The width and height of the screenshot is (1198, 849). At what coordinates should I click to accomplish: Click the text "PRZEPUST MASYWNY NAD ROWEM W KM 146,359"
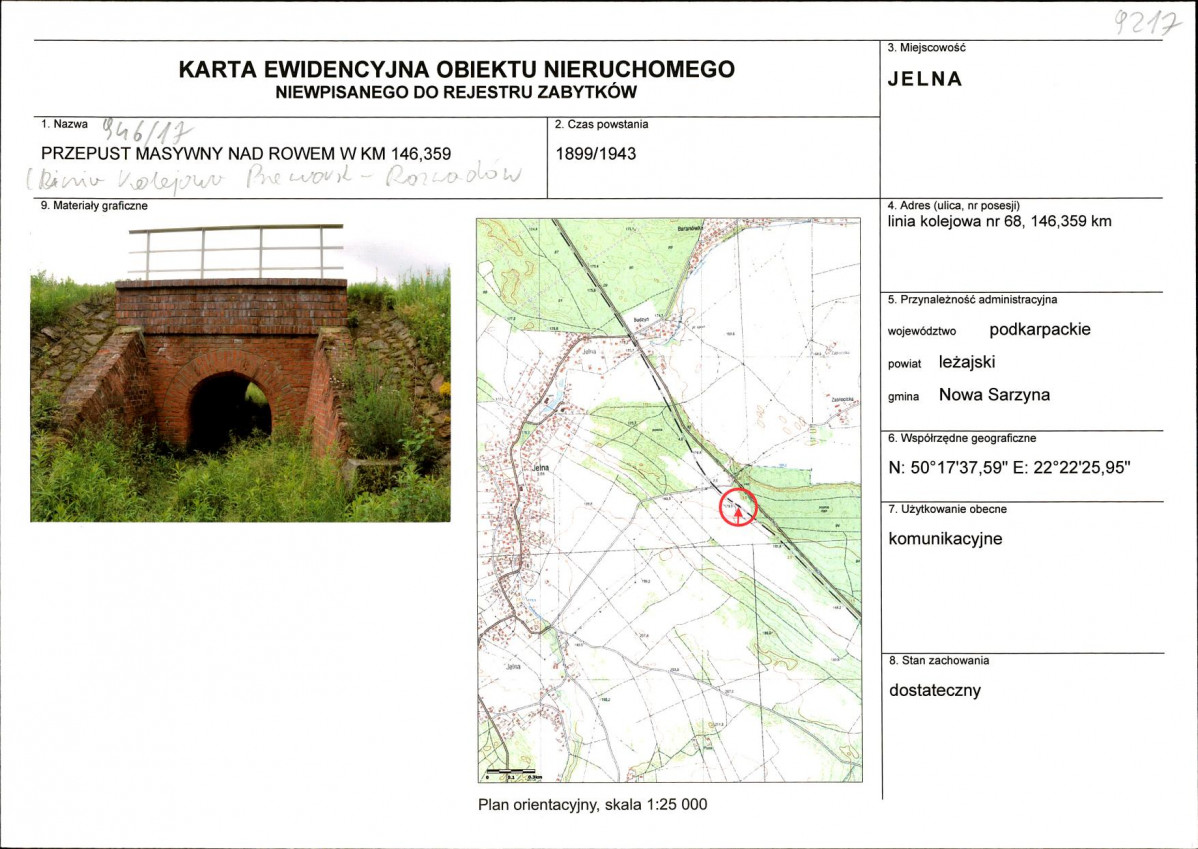pyautogui.click(x=246, y=154)
